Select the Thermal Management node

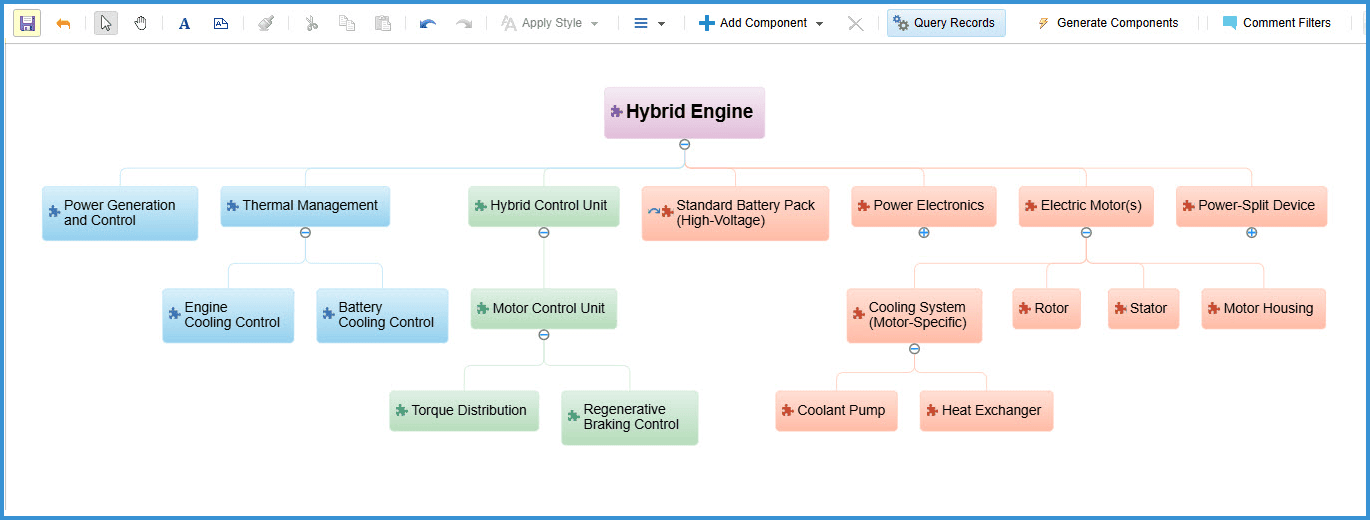[305, 206]
